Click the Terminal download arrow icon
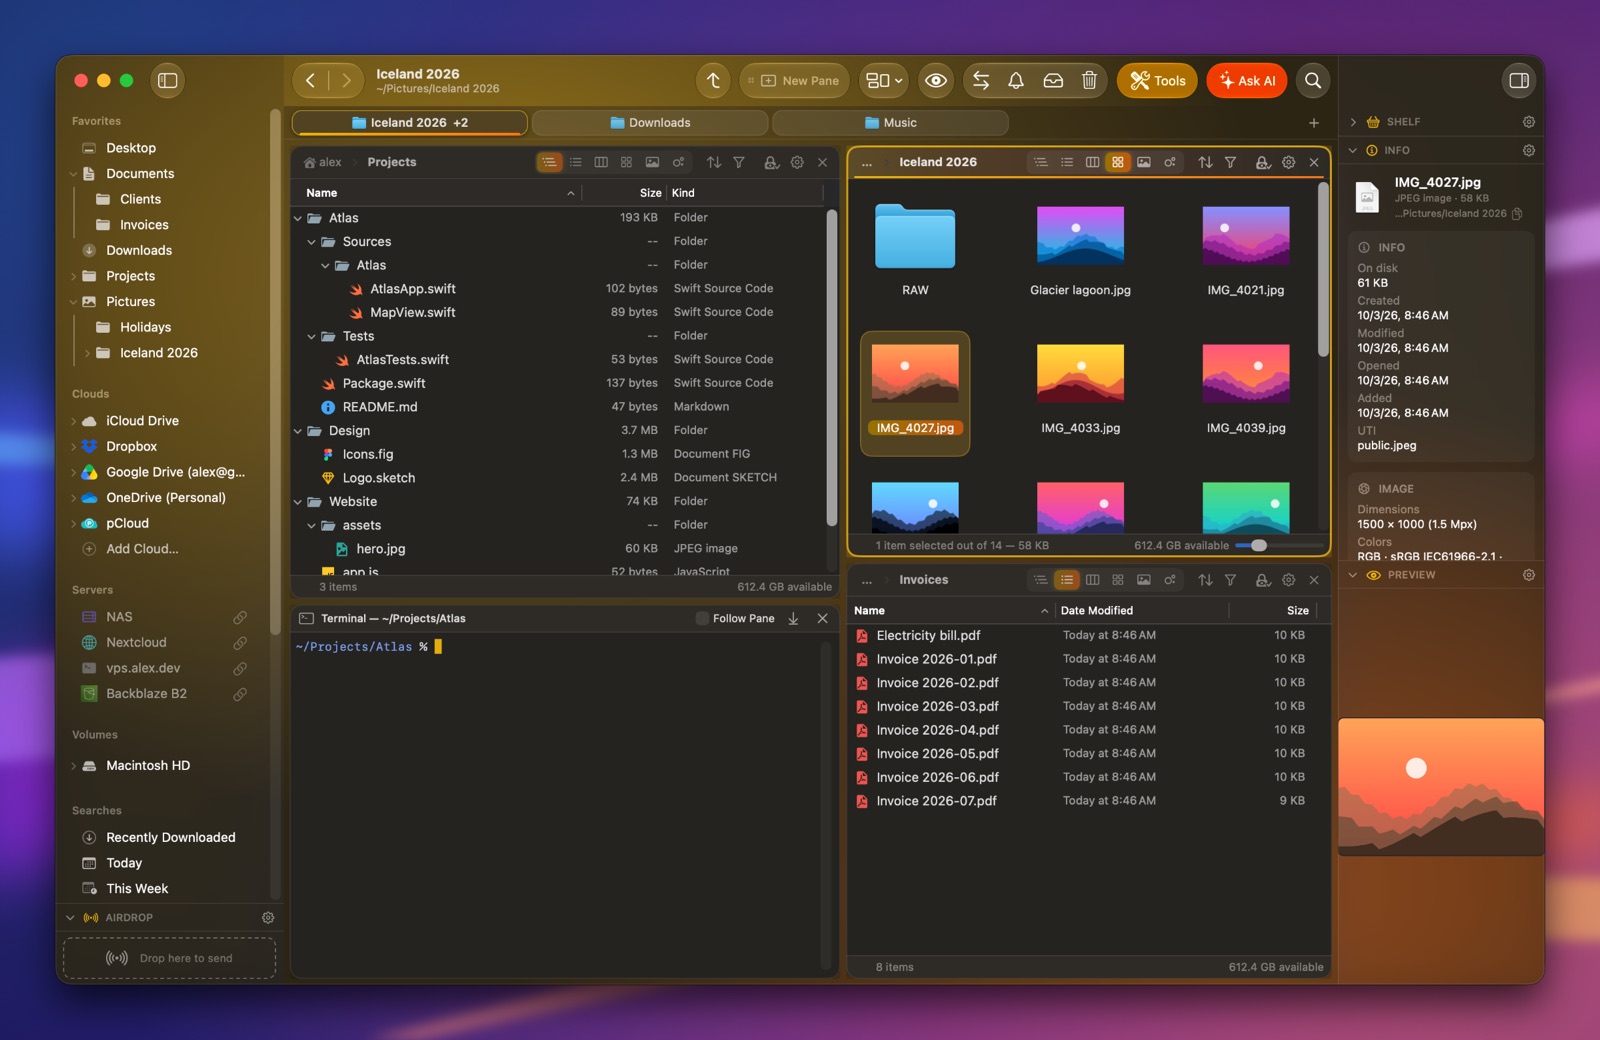Image resolution: width=1600 pixels, height=1040 pixels. pyautogui.click(x=793, y=619)
